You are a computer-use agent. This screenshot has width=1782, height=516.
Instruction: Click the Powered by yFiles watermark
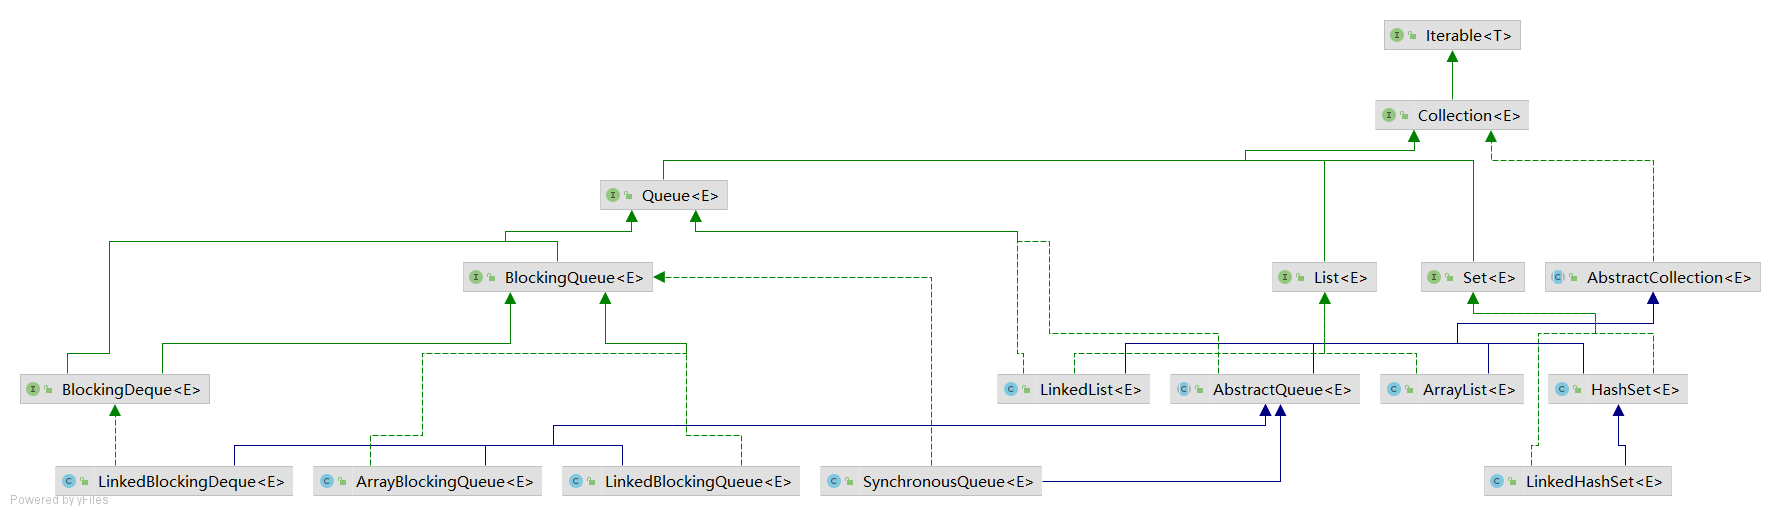click(59, 500)
